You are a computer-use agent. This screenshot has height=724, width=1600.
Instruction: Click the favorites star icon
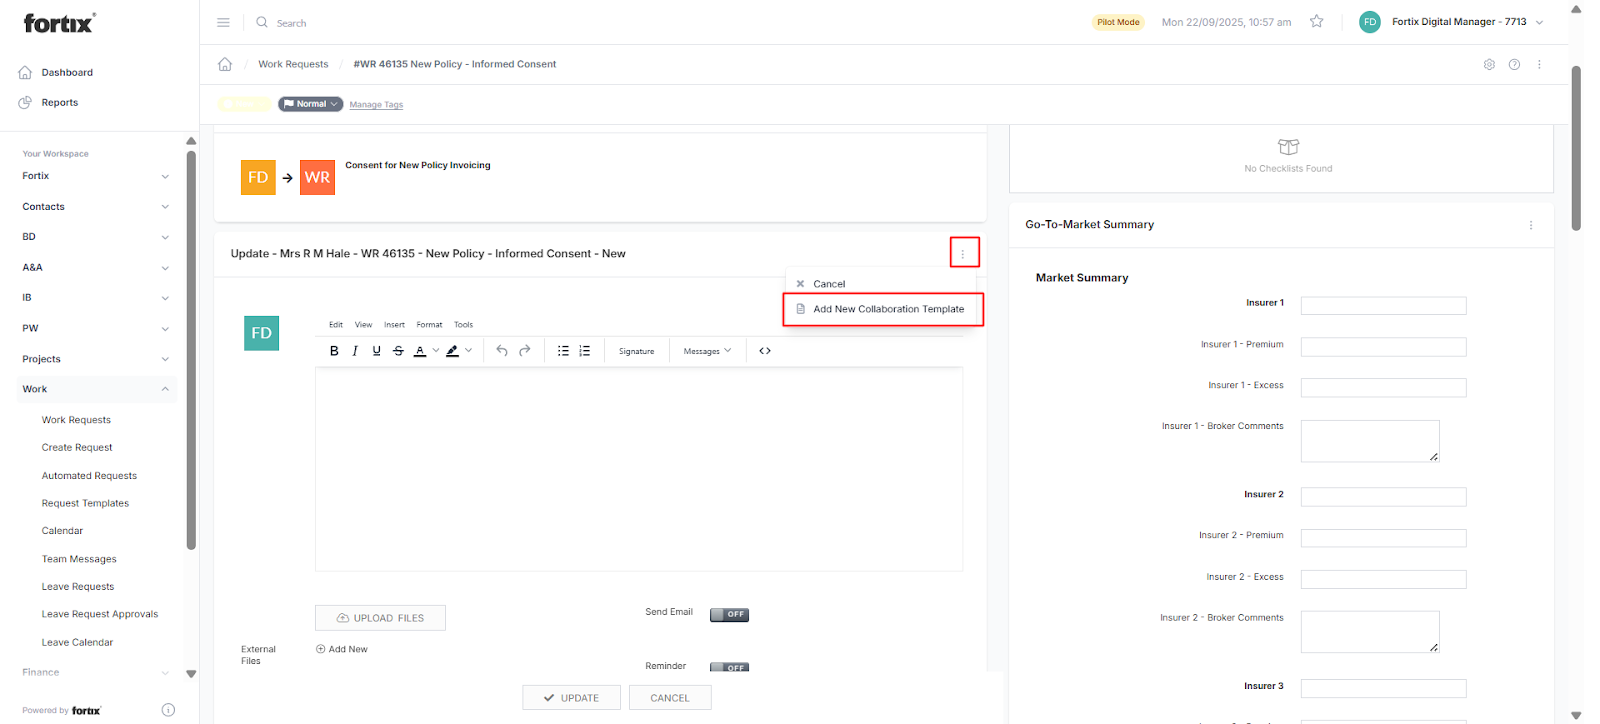point(1317,22)
